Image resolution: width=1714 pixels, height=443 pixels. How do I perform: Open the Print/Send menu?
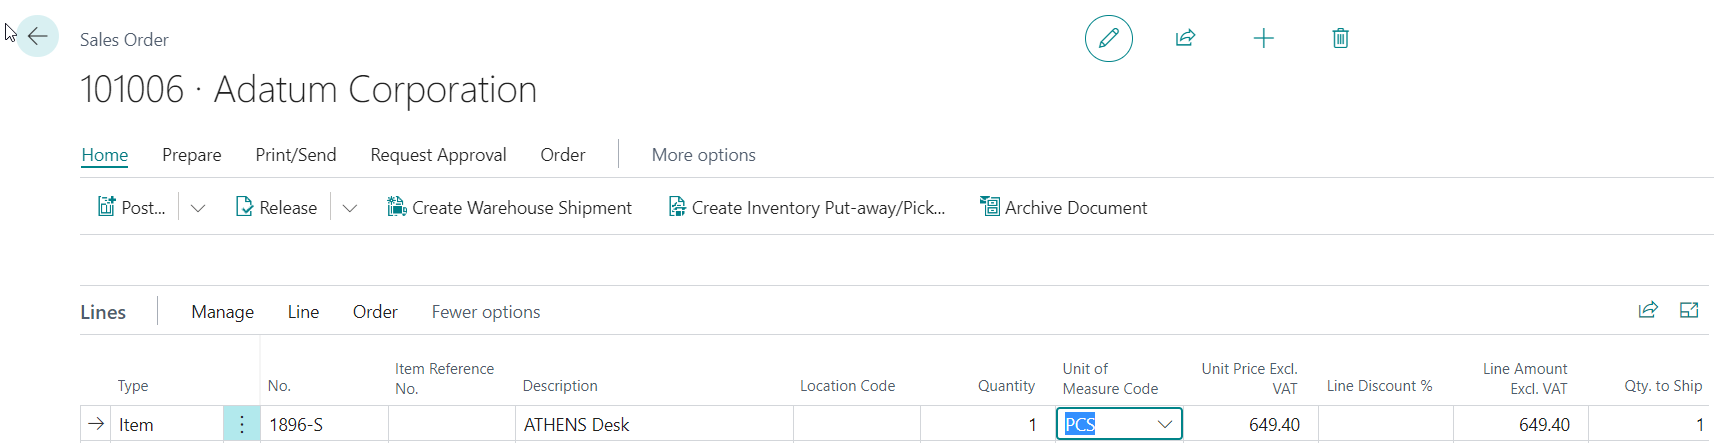tap(296, 155)
